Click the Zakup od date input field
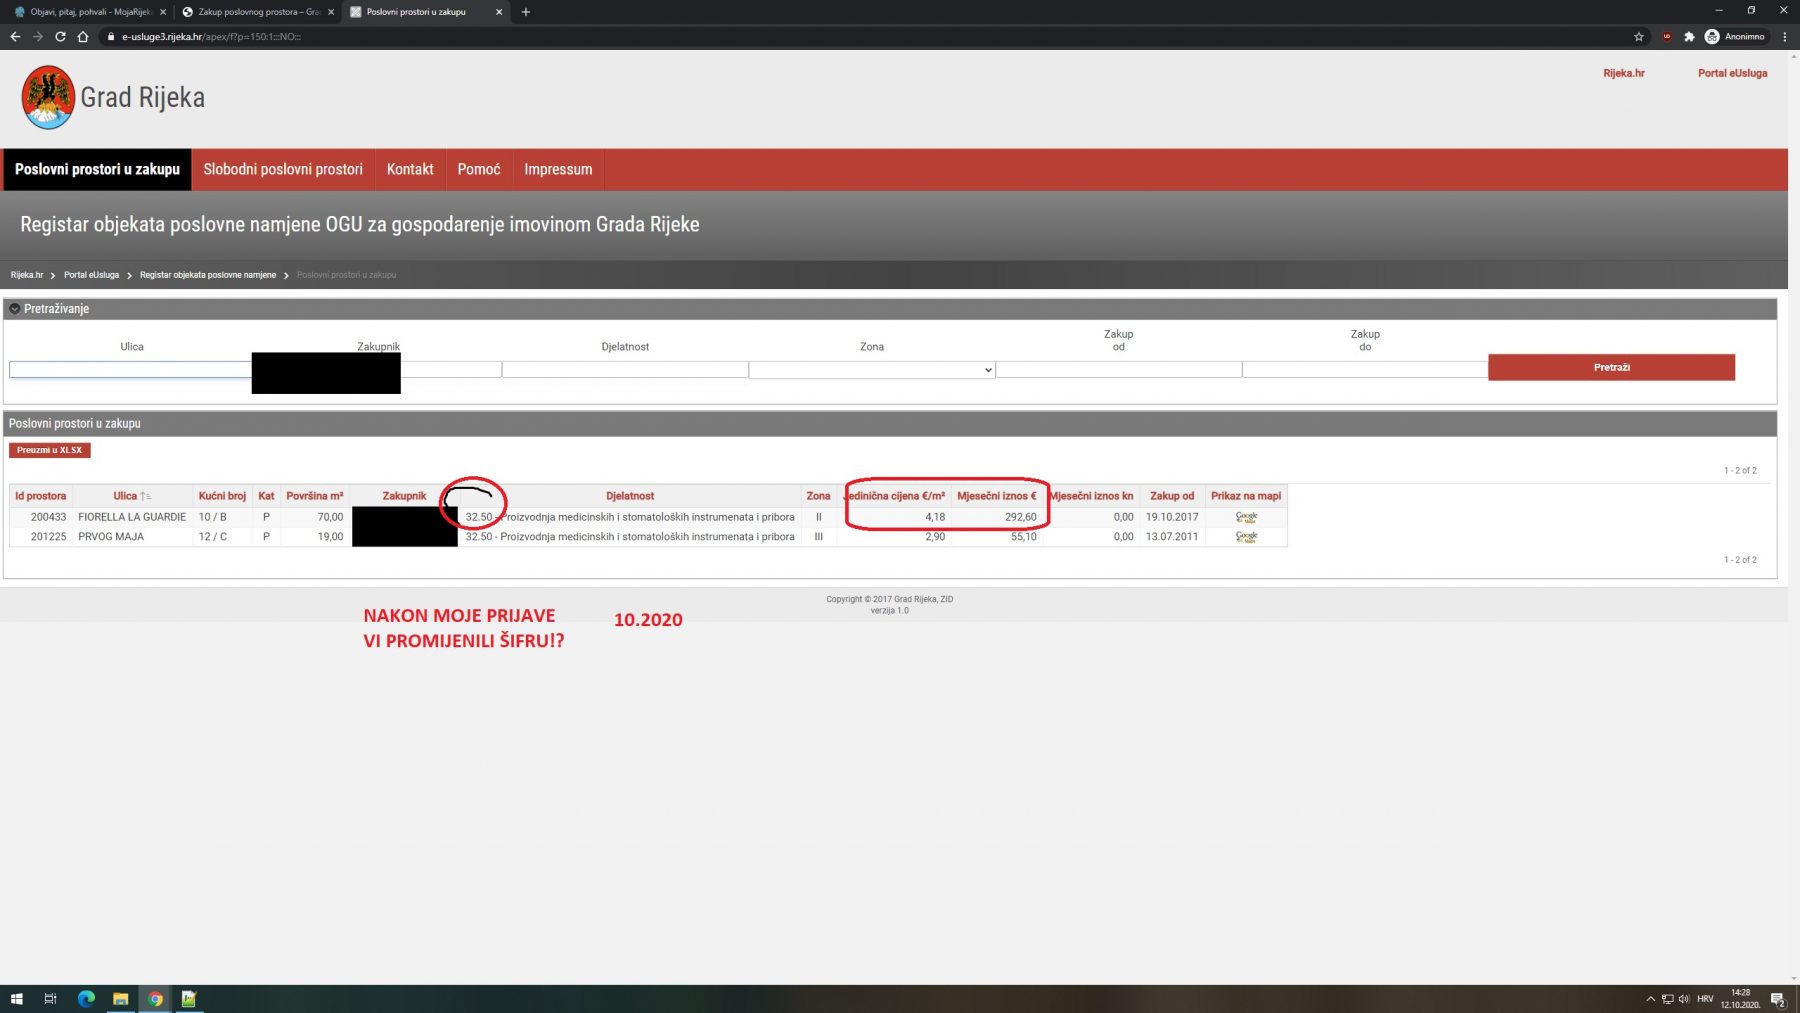The image size is (1800, 1013). pos(1118,370)
